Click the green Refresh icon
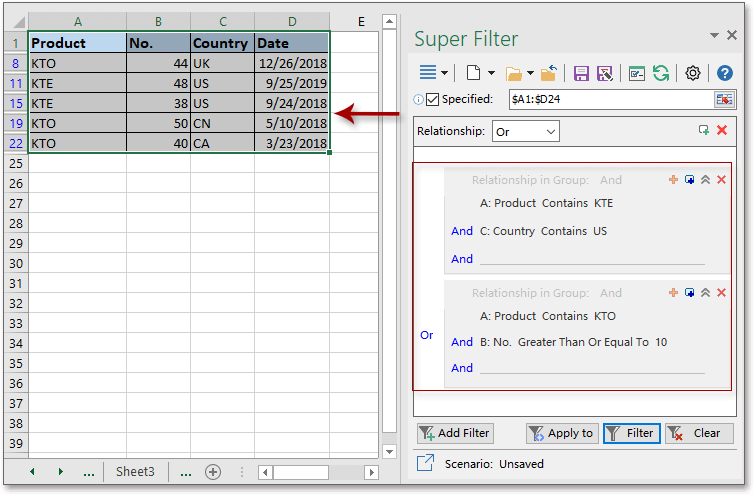 [x=661, y=73]
